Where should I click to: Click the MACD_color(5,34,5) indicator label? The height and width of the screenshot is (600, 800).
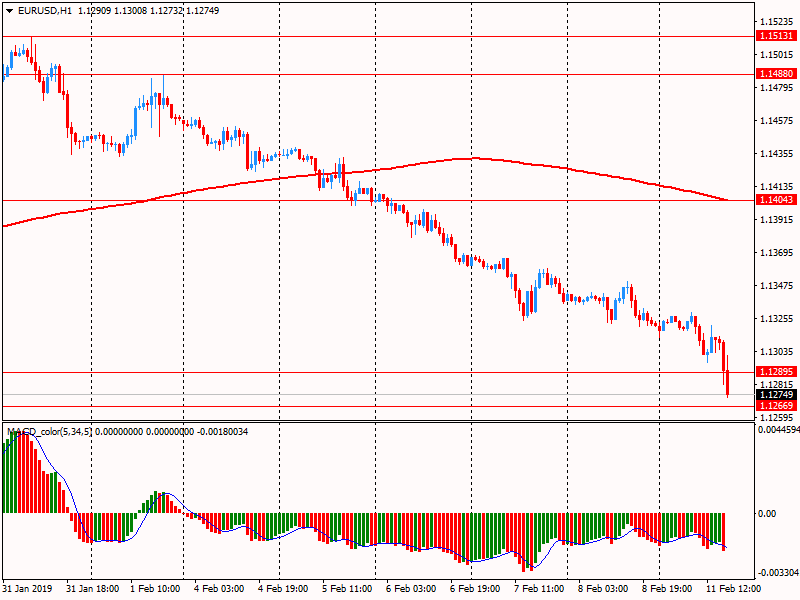click(x=49, y=432)
